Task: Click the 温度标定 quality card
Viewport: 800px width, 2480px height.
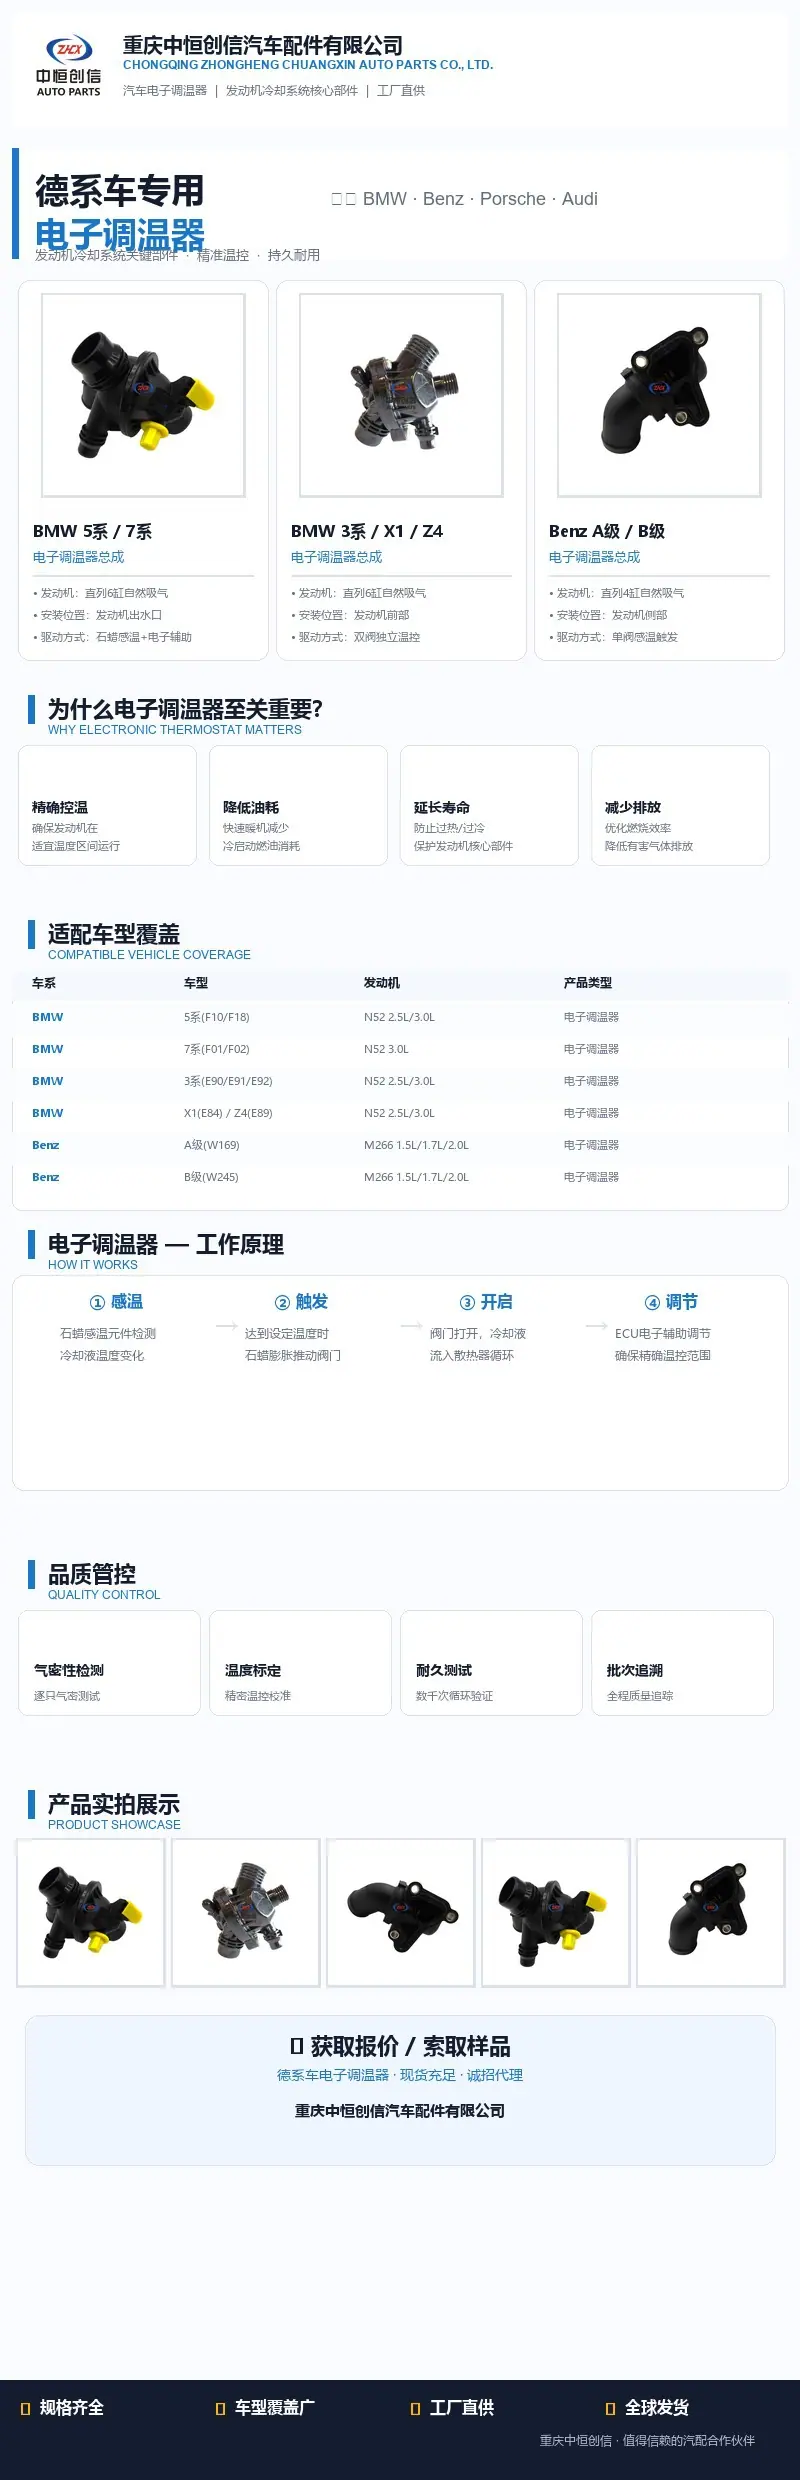Action: coord(300,1663)
